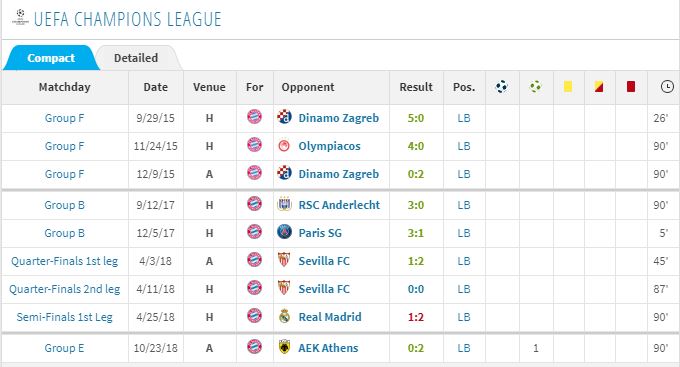This screenshot has height=367, width=680.
Task: Click the UEFA Champions League logo
Action: pos(20,17)
